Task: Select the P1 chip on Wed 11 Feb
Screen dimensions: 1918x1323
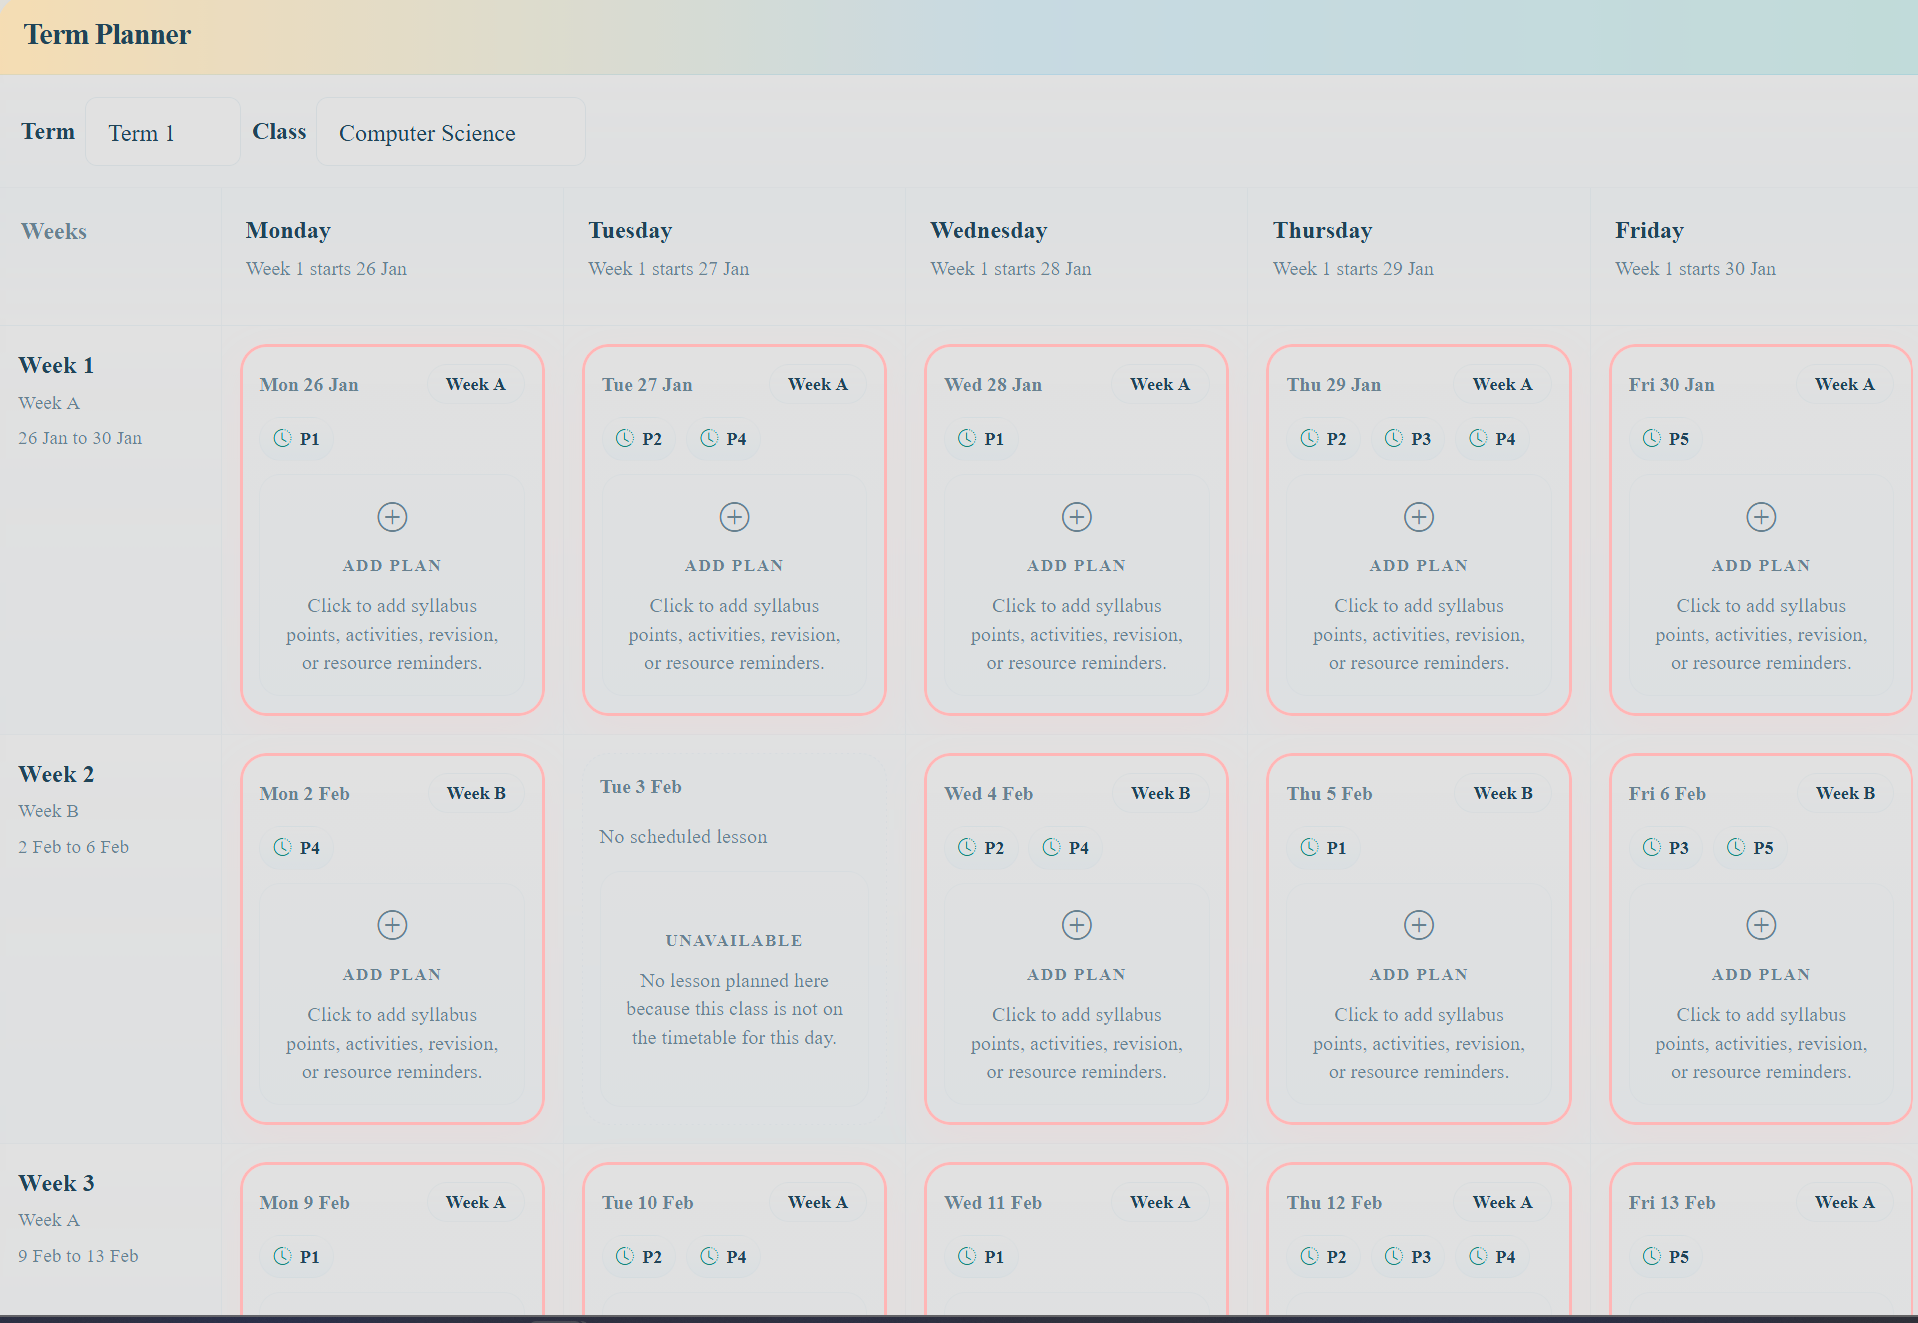Action: pyautogui.click(x=981, y=1256)
